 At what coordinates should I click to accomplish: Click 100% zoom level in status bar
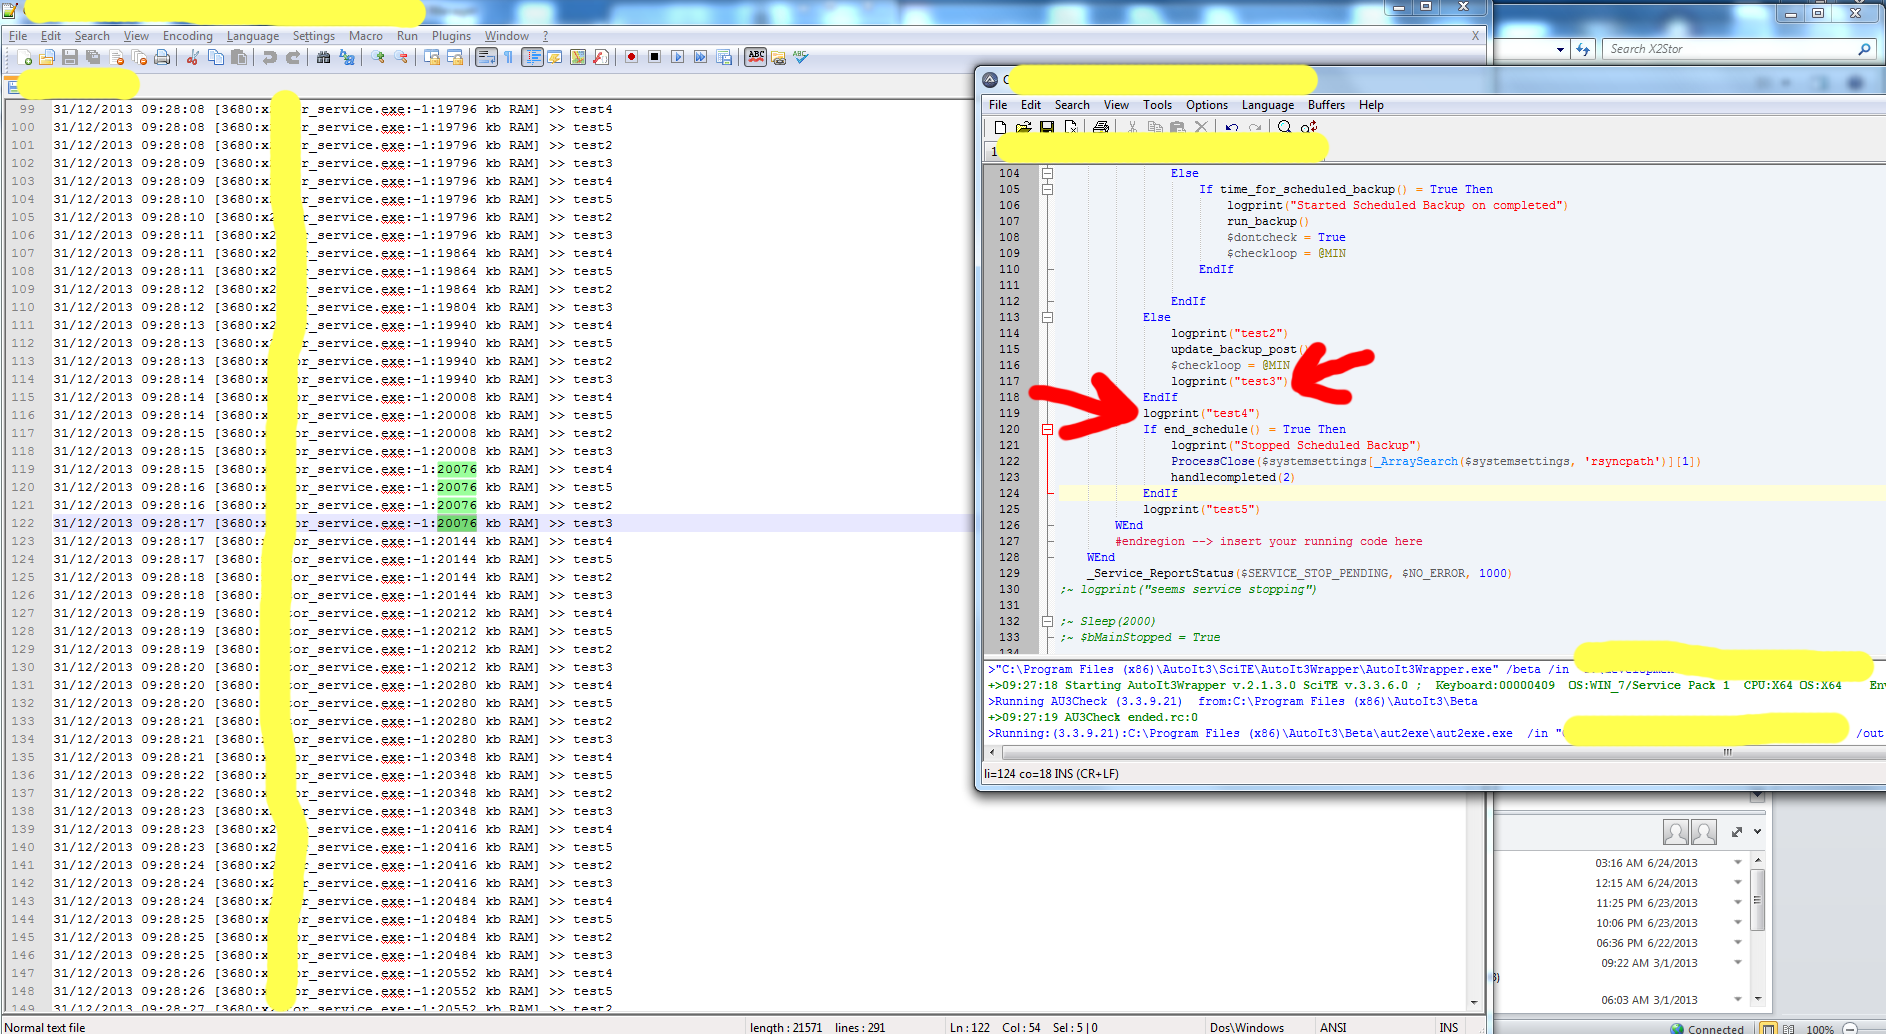(x=1820, y=1028)
